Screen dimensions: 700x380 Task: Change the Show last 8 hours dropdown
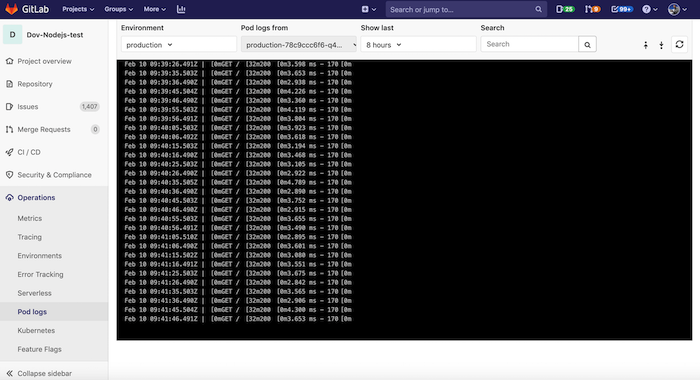418,45
